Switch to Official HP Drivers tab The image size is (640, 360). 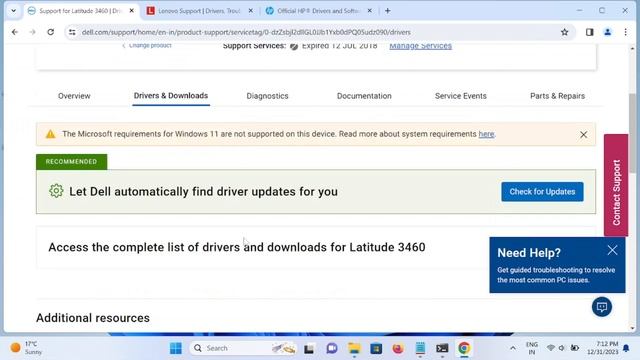pos(318,11)
